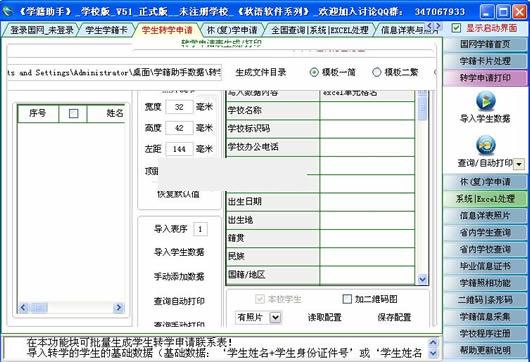Open 系统|Excel处理 in the sidebar

[485, 199]
